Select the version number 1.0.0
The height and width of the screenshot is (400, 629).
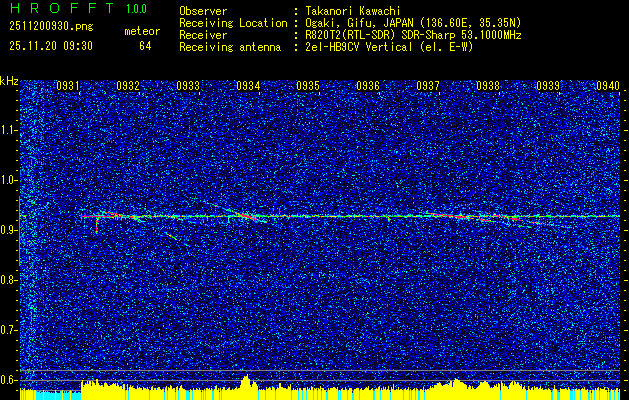coord(136,9)
